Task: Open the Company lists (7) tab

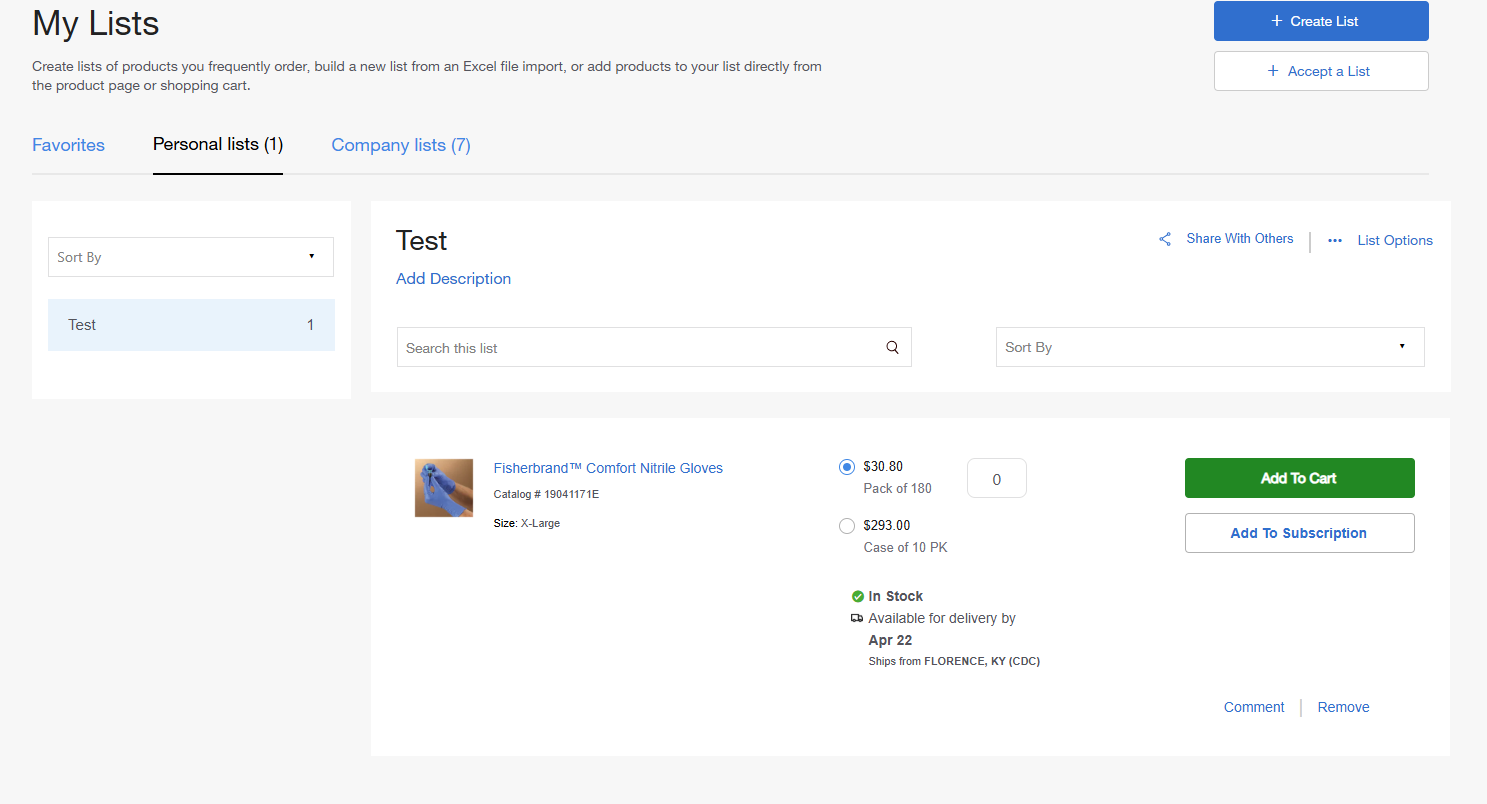Action: (x=401, y=145)
